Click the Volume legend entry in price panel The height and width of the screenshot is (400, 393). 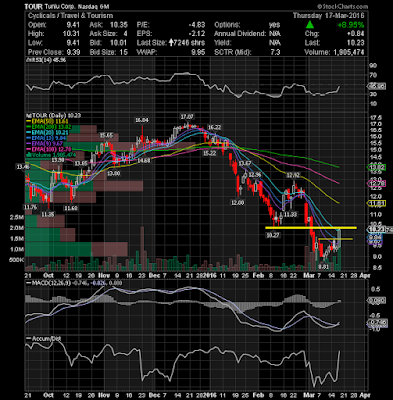(x=51, y=155)
